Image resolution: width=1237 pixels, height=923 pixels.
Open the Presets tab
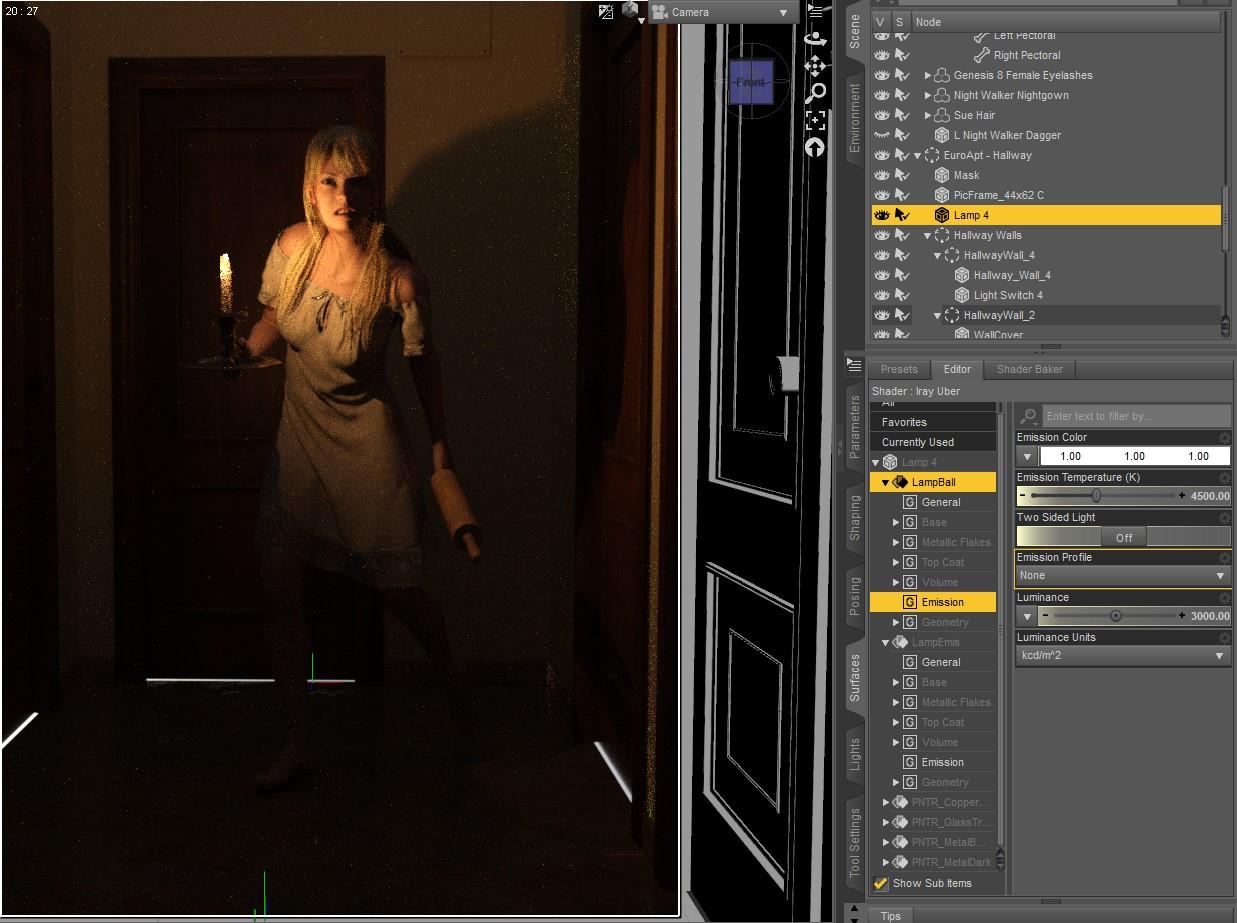coord(899,369)
